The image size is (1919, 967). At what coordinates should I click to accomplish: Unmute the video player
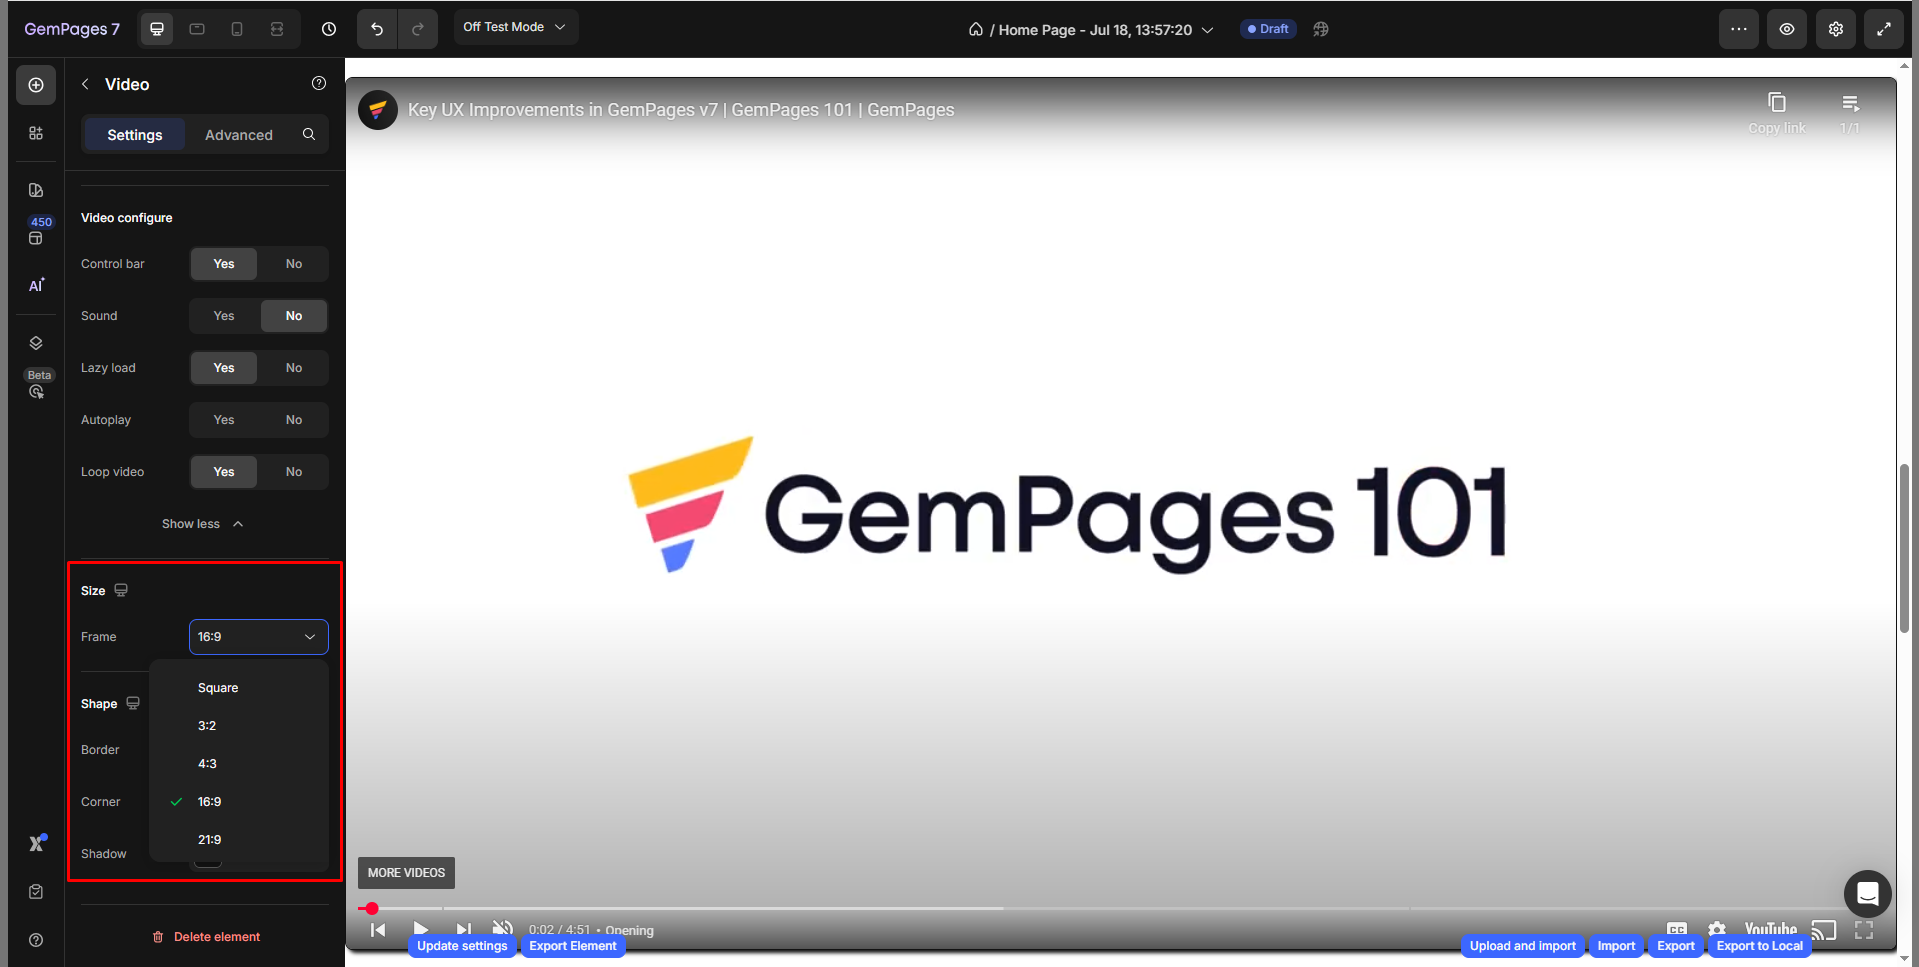coord(503,929)
